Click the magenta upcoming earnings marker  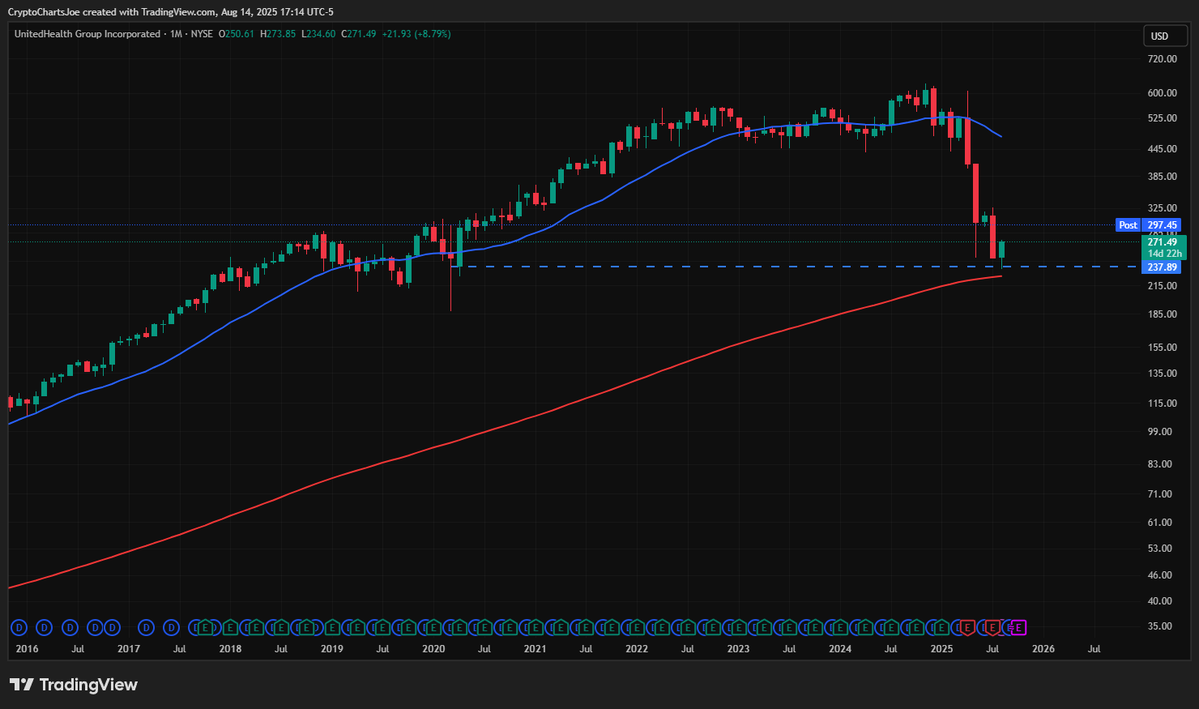[1019, 628]
